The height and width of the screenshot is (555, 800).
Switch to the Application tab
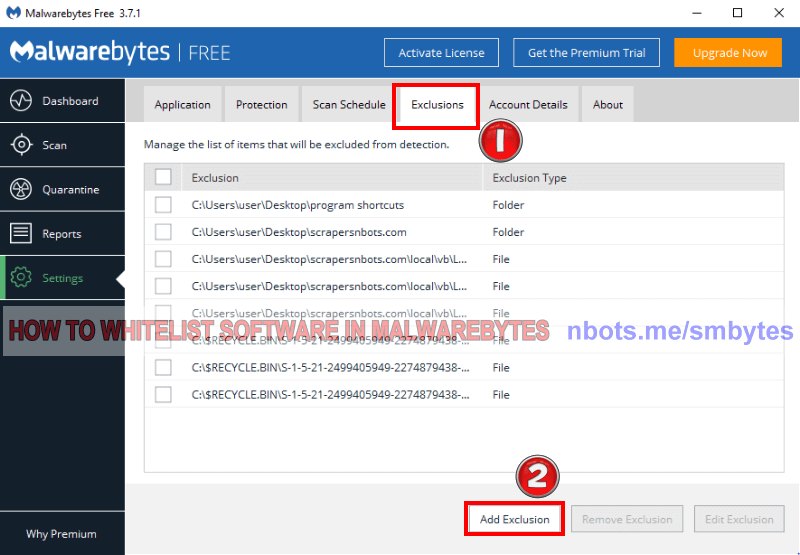183,104
